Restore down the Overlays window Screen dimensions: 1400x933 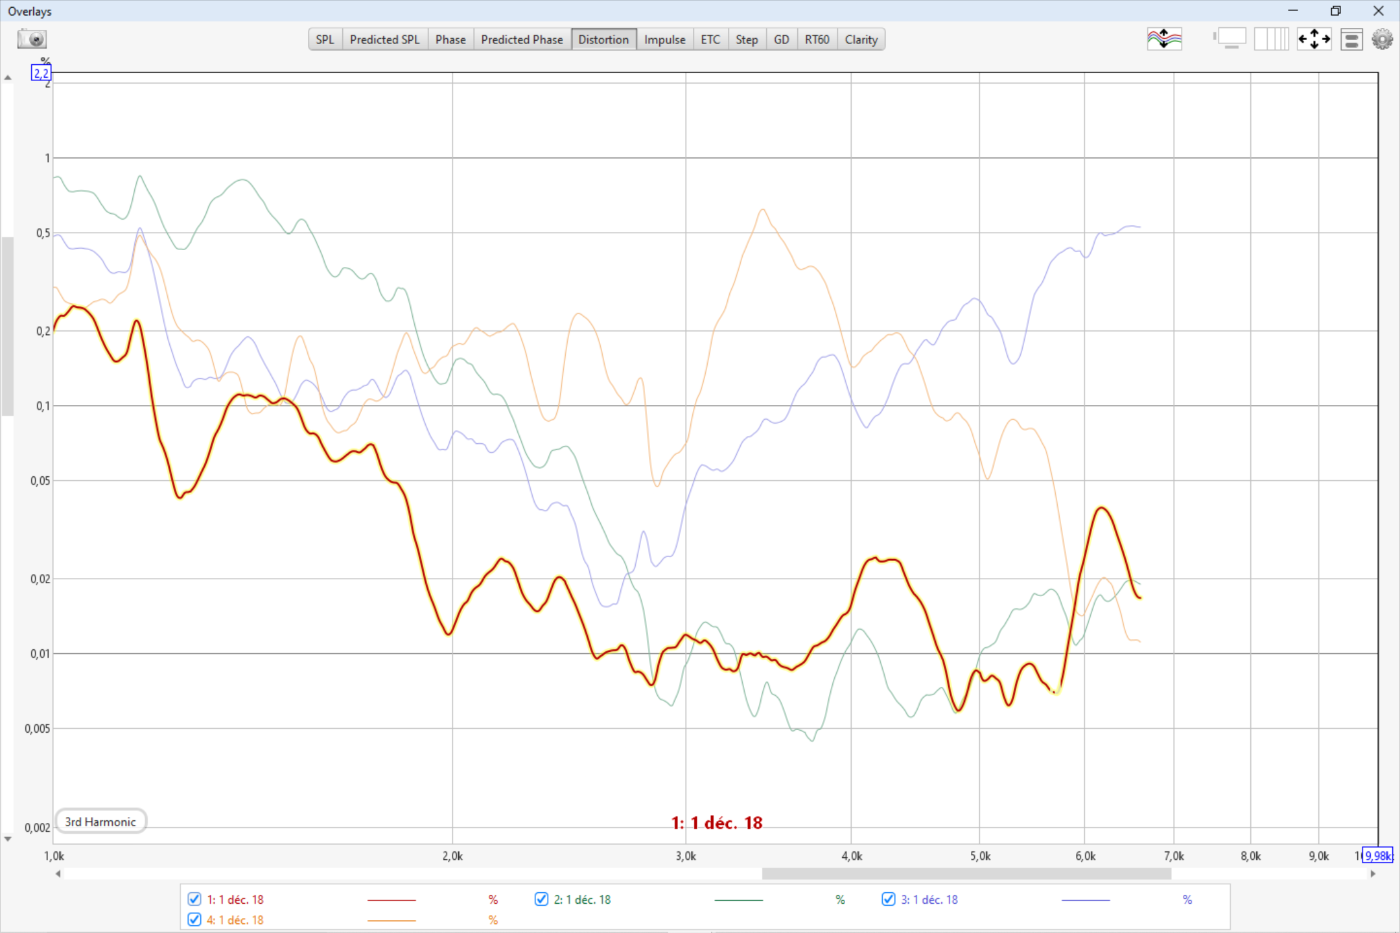pos(1335,11)
